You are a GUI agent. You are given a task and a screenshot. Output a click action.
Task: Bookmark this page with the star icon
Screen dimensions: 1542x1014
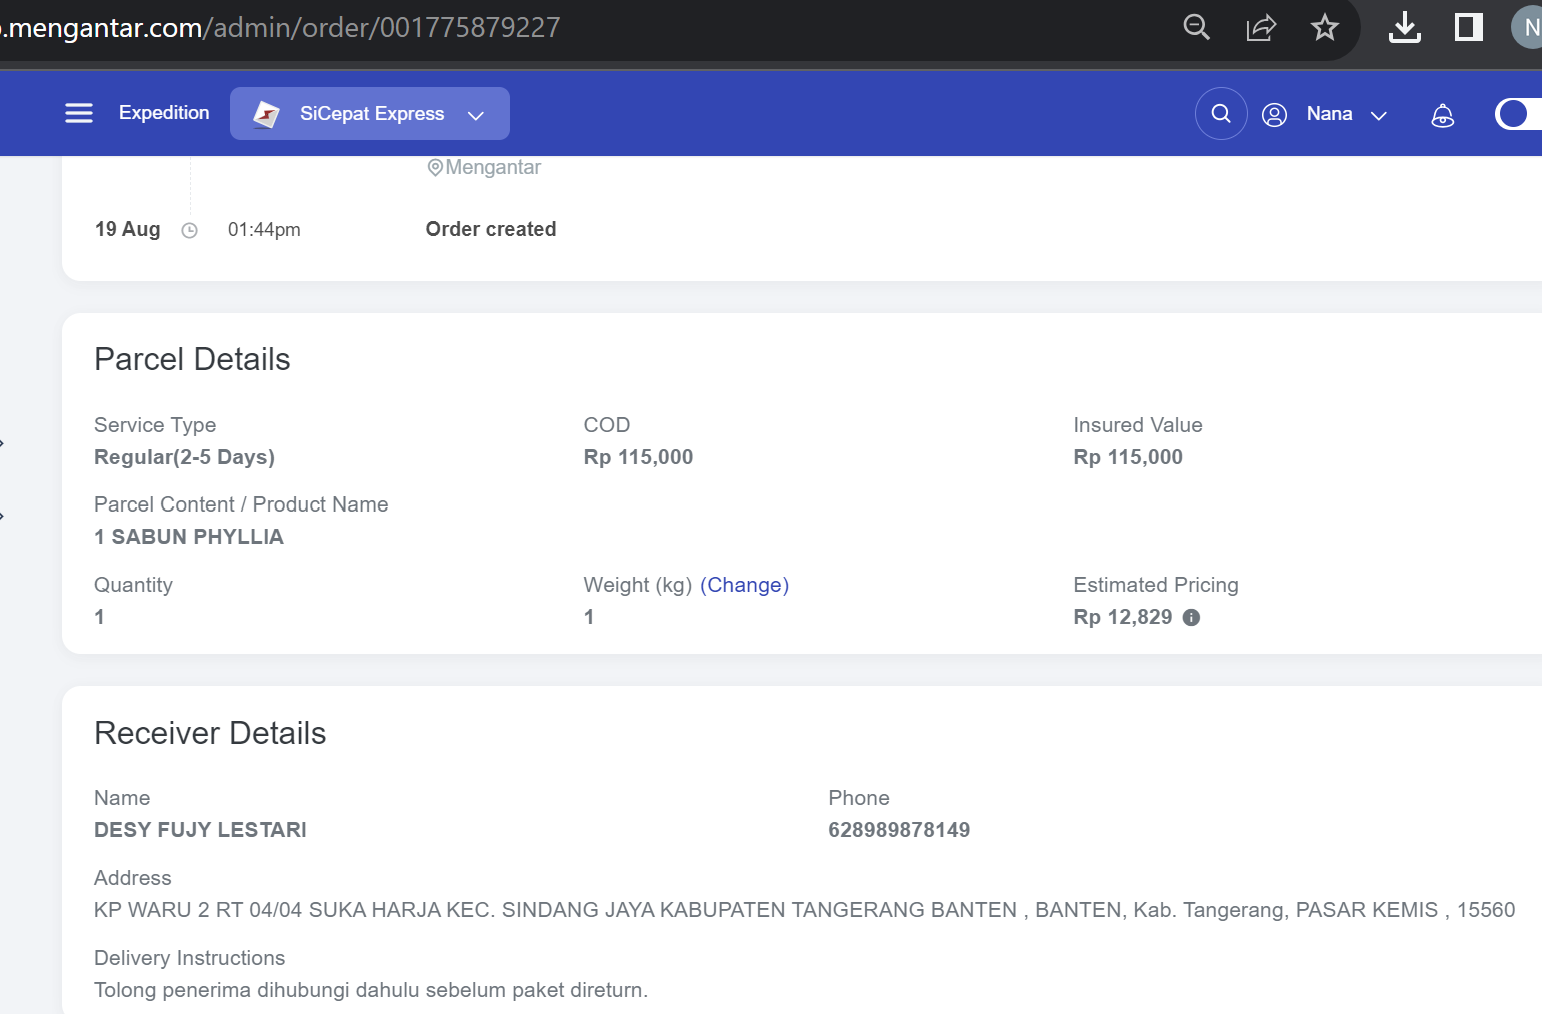1325,27
